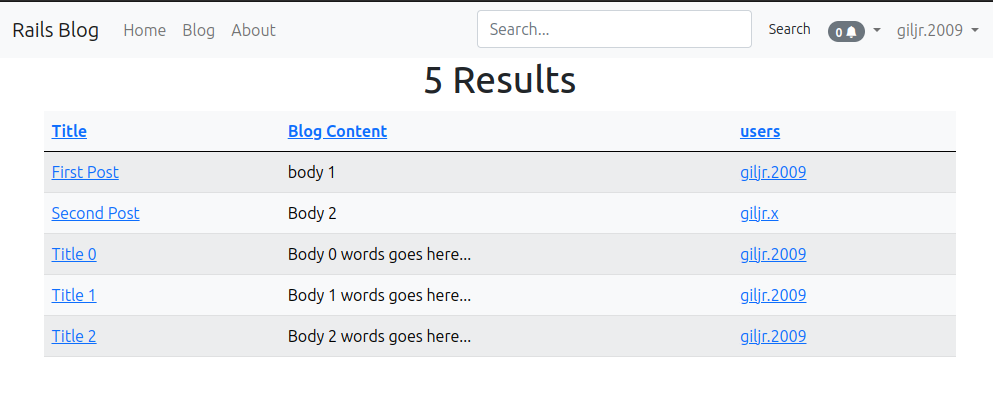
Task: Expand the notifications dropdown caret
Action: coord(877,30)
